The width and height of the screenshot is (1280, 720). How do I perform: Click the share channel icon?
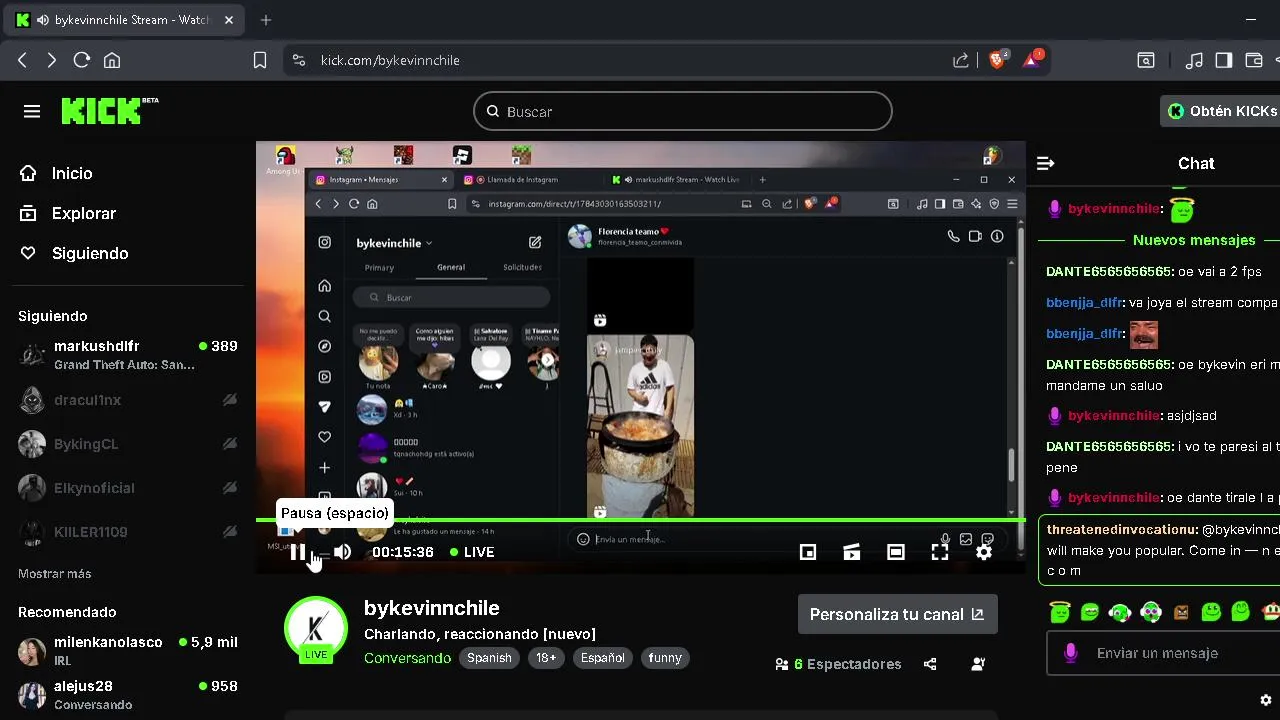tap(930, 664)
